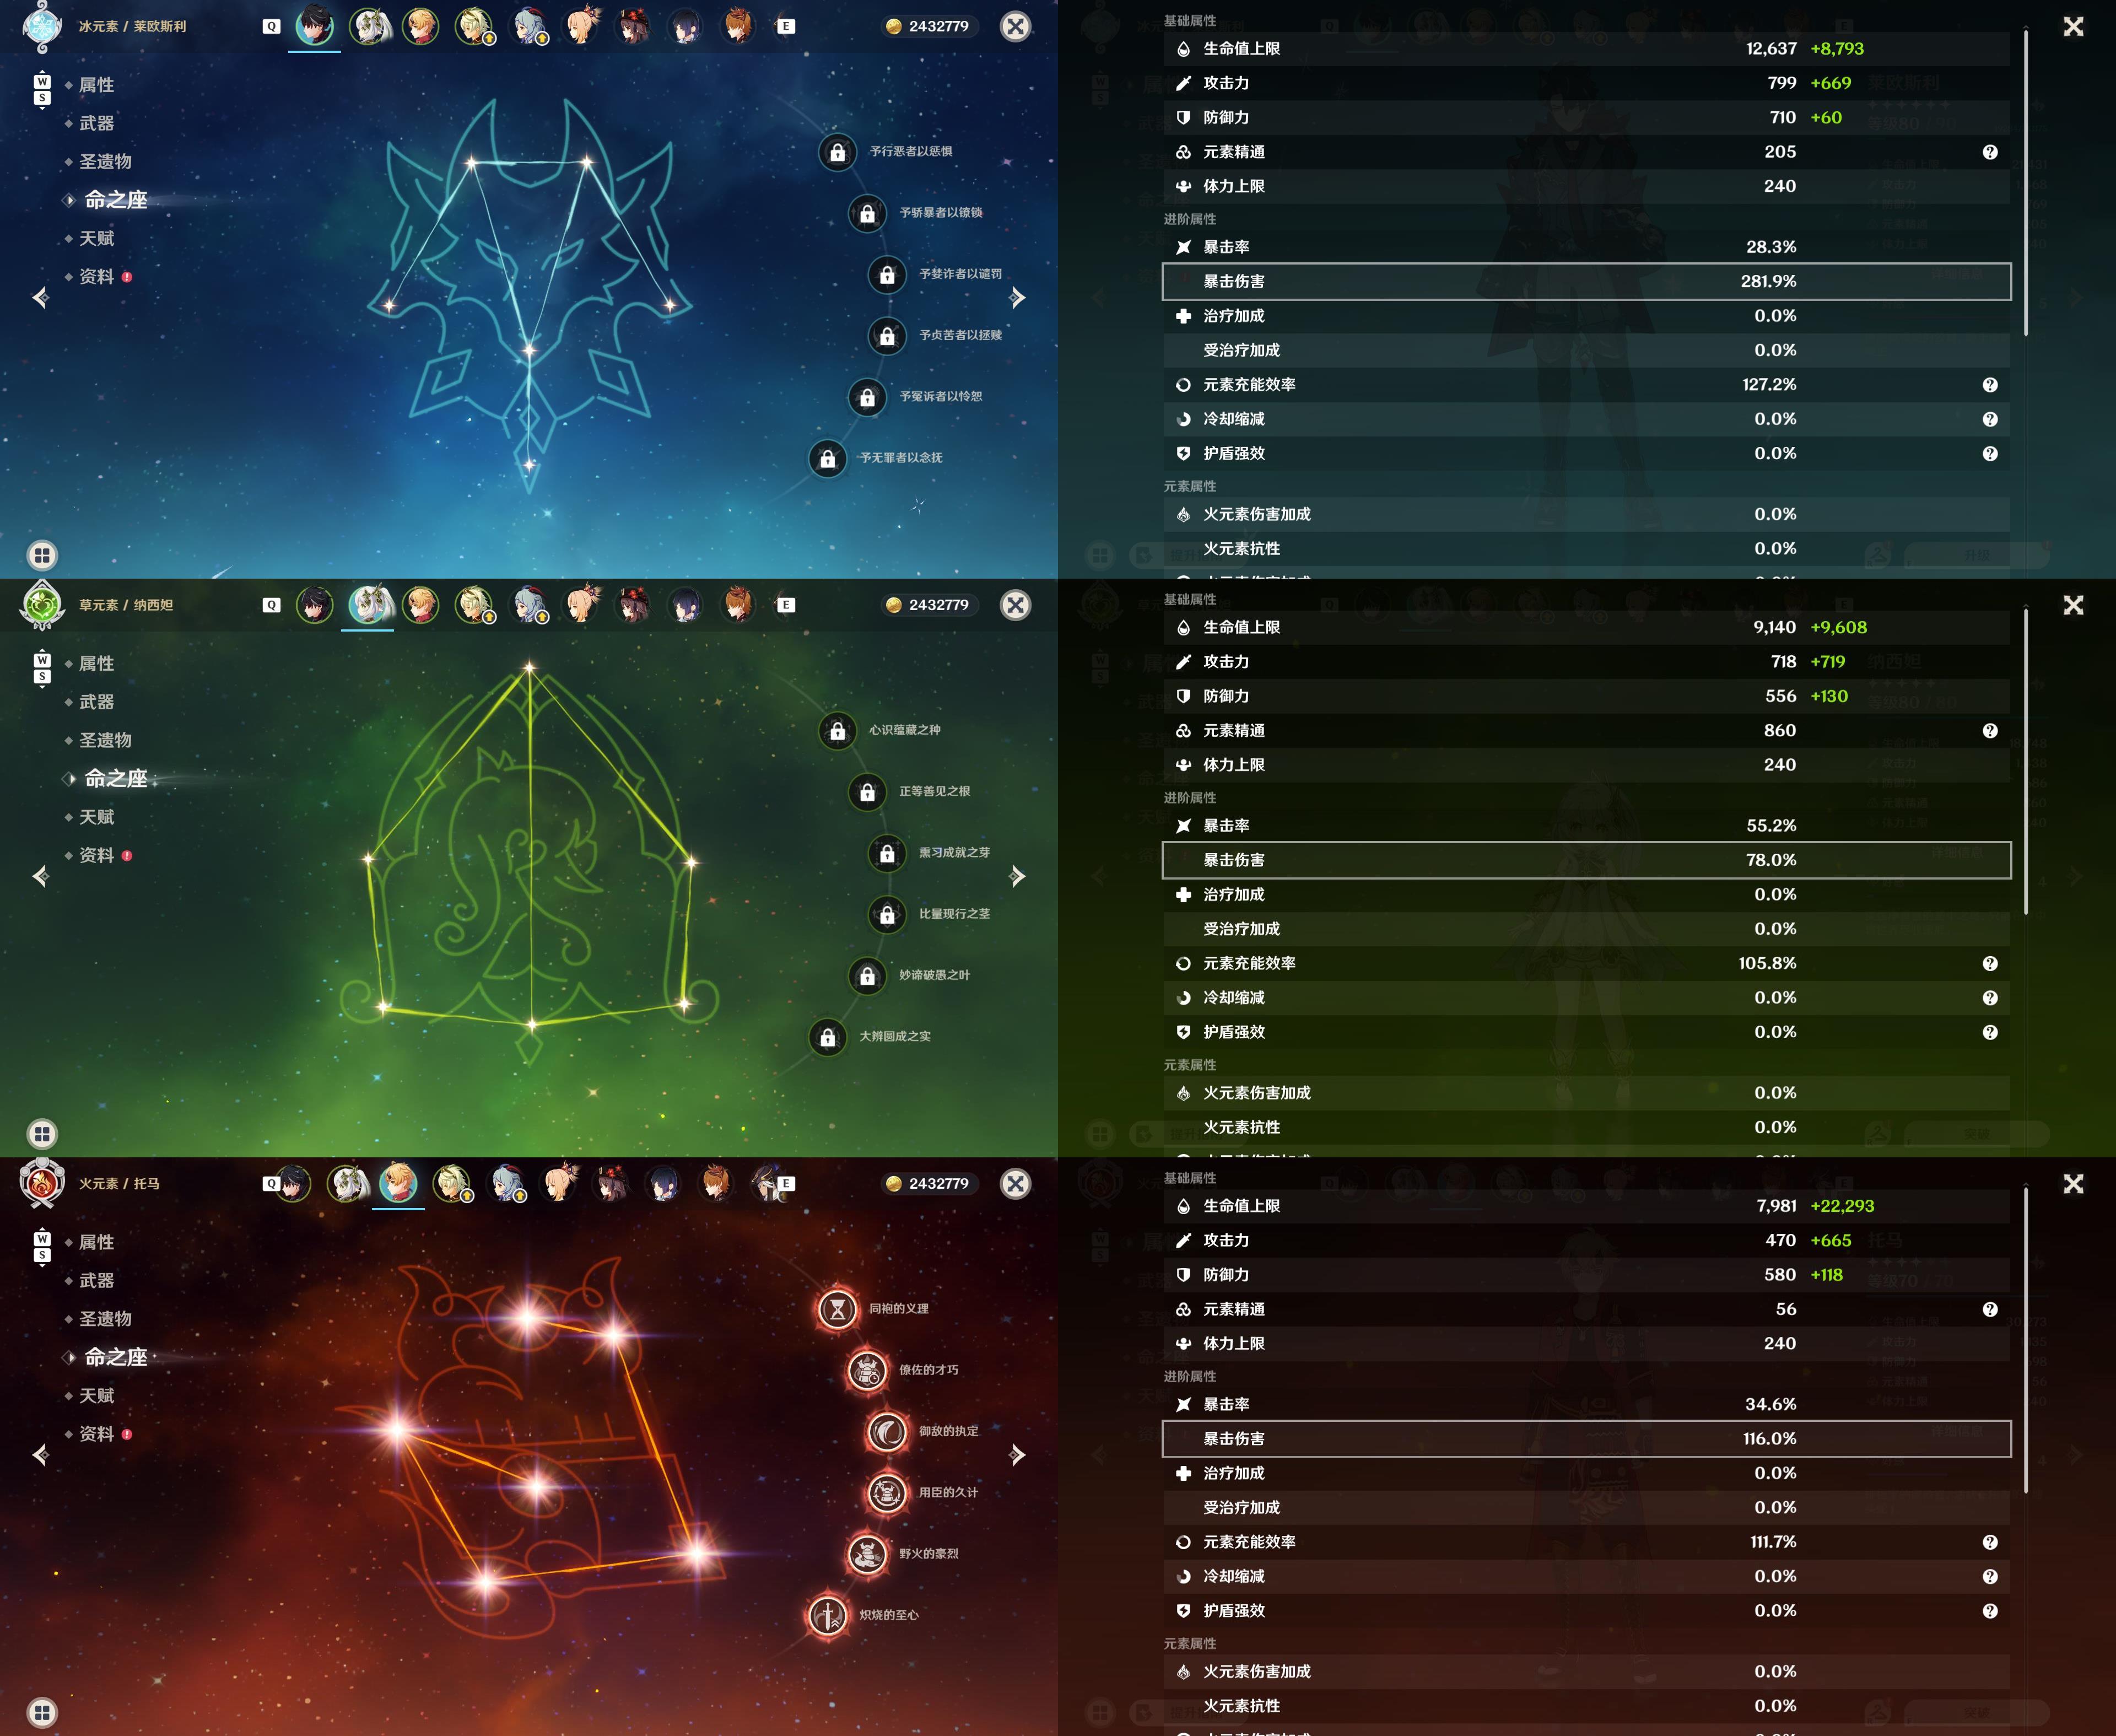Open 资料 tab in 托马 panel
2116x1736 pixels.
point(96,1434)
